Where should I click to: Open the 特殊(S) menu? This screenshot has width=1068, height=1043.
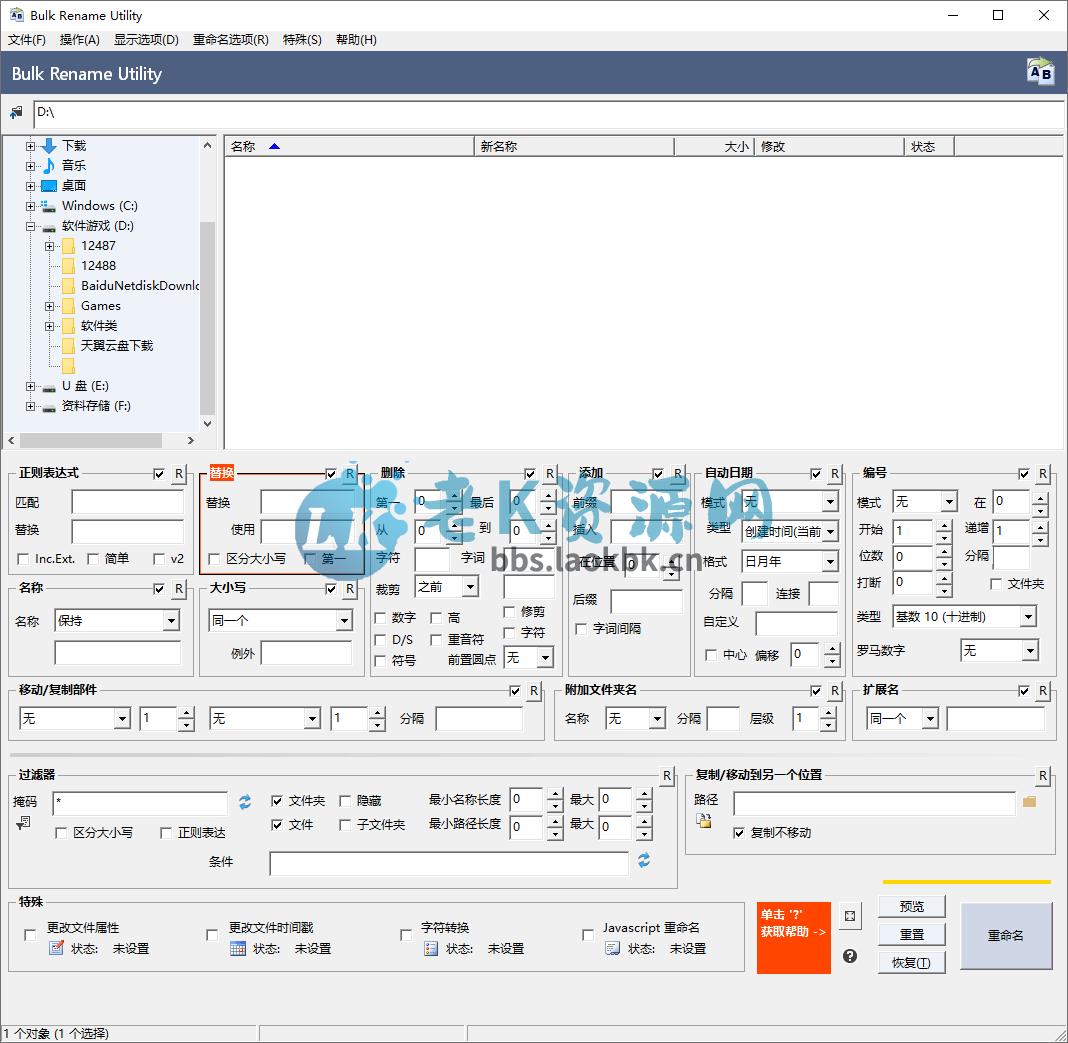pos(302,40)
